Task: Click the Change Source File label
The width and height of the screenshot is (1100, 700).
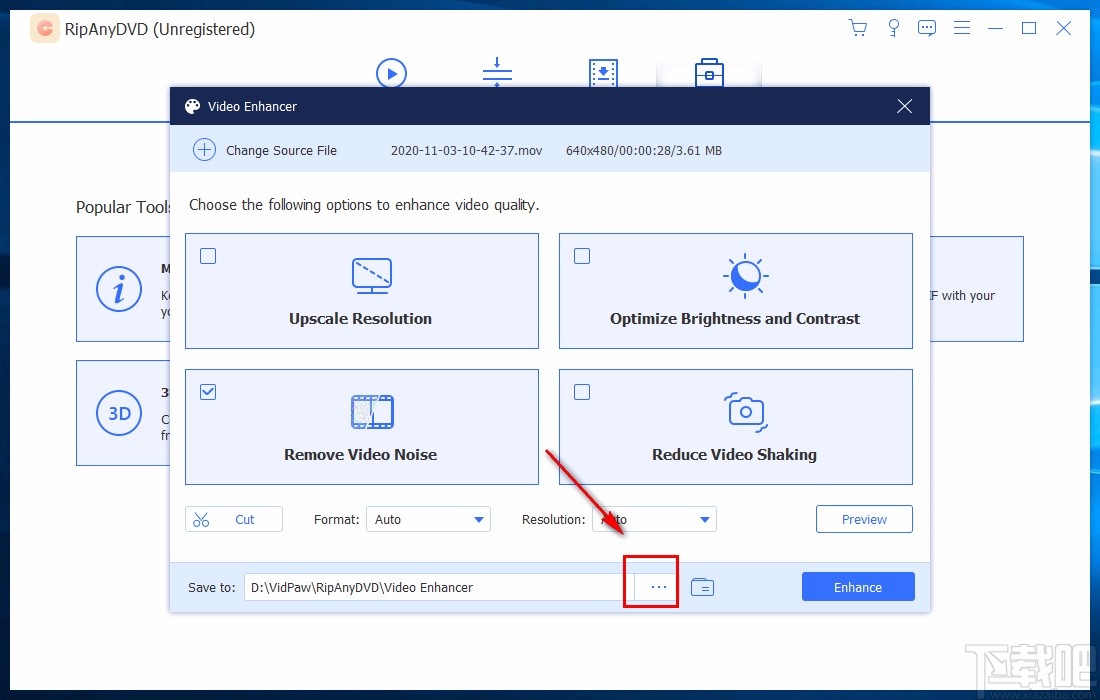Action: click(x=281, y=151)
